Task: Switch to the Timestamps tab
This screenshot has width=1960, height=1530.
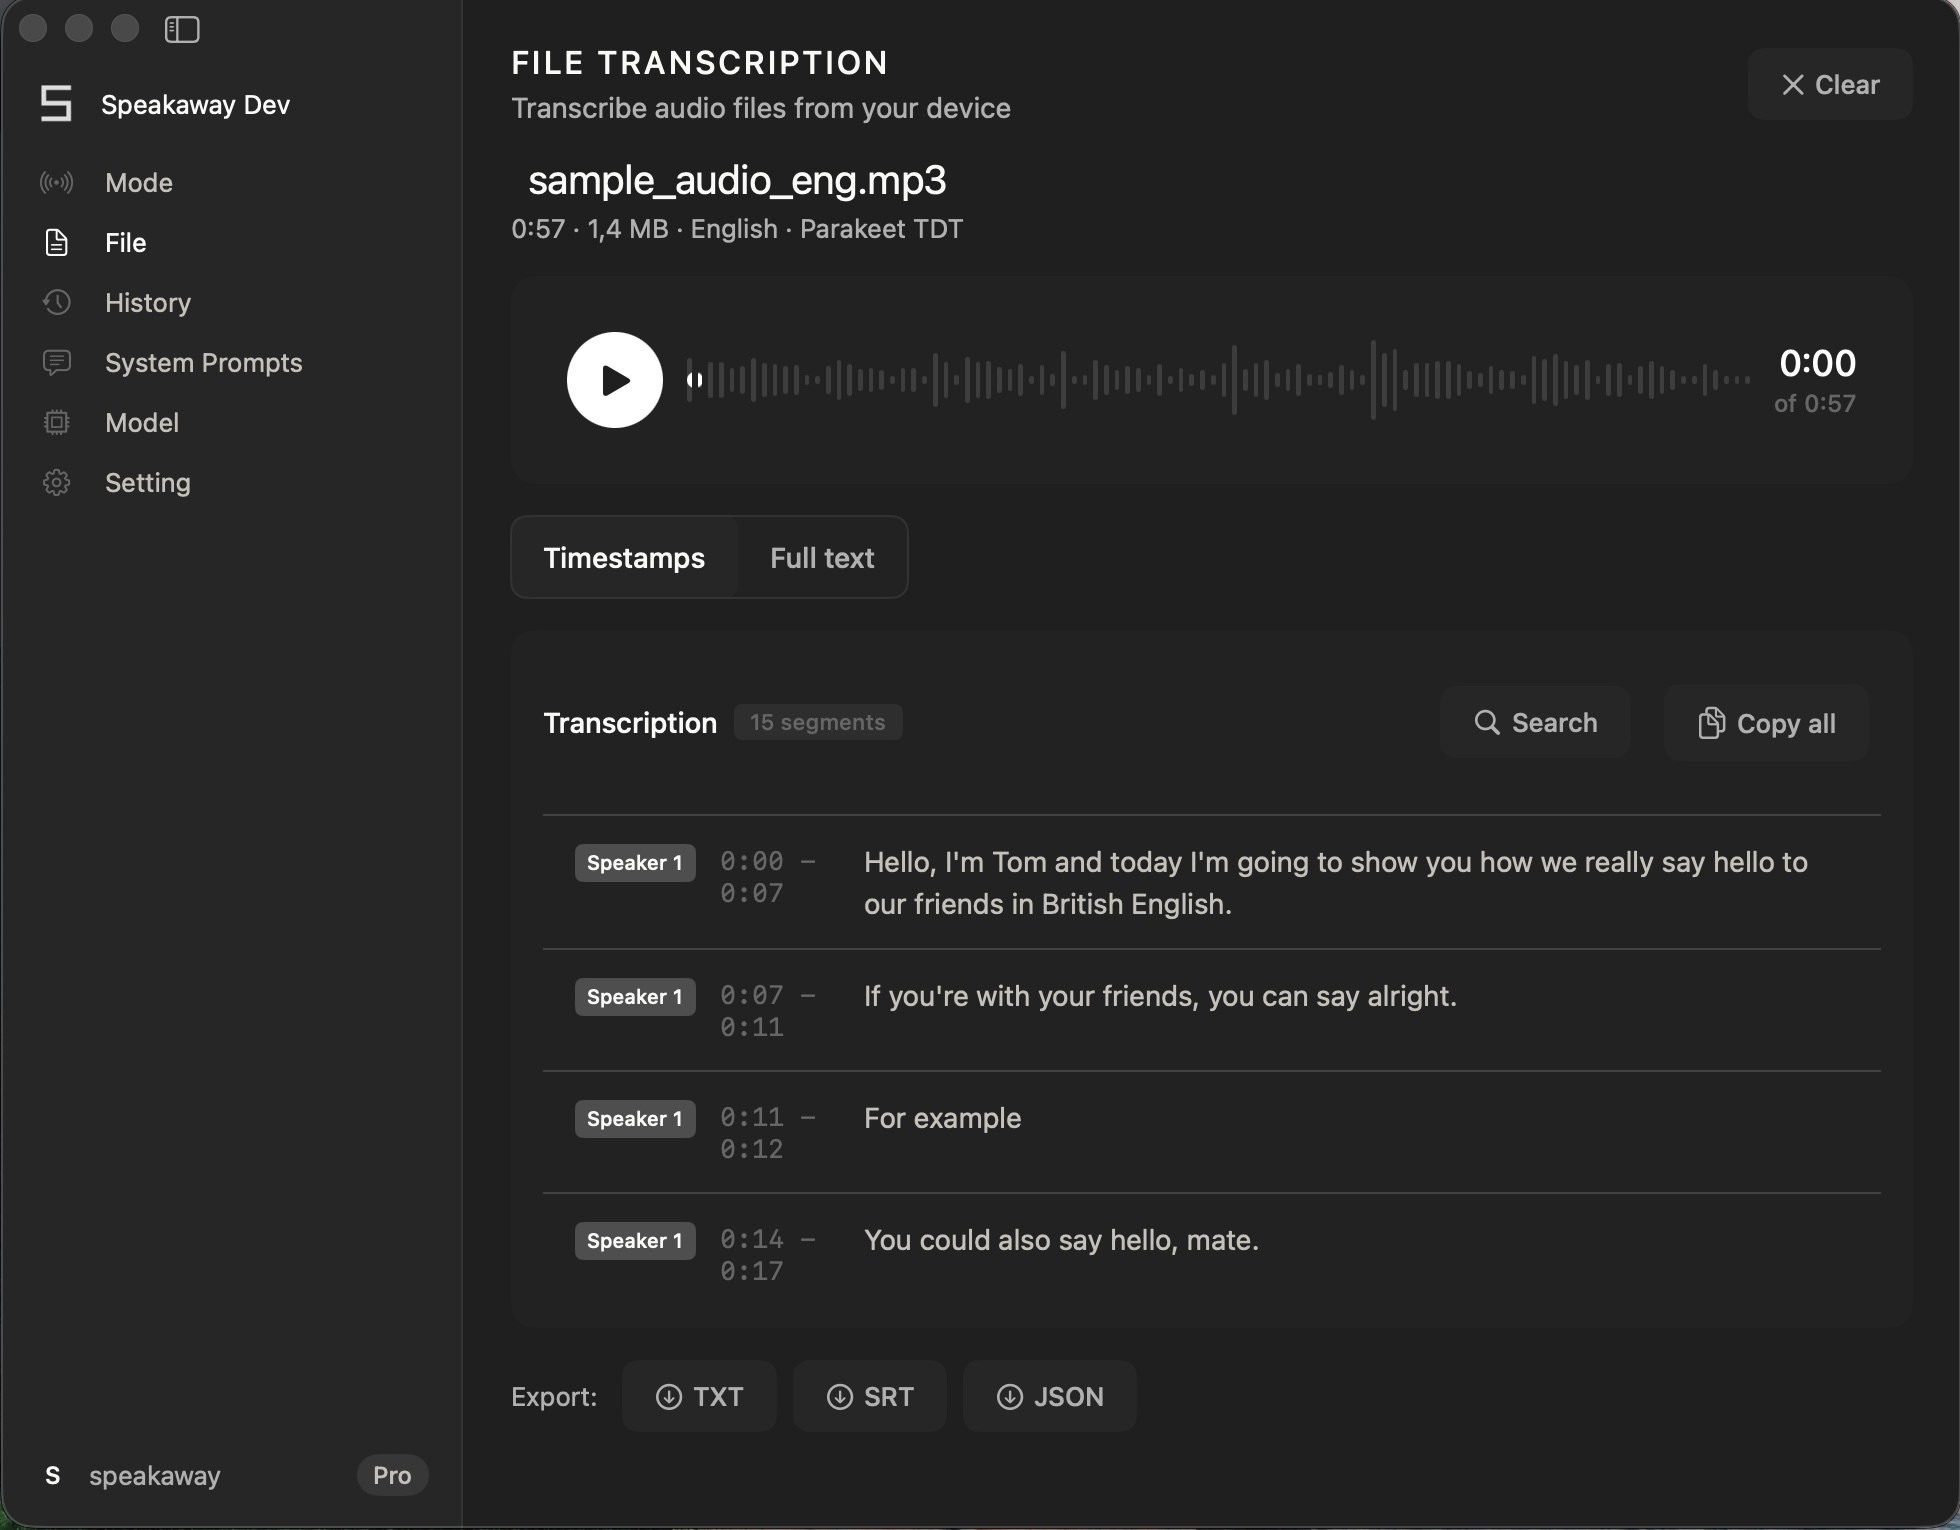Action: coord(624,558)
